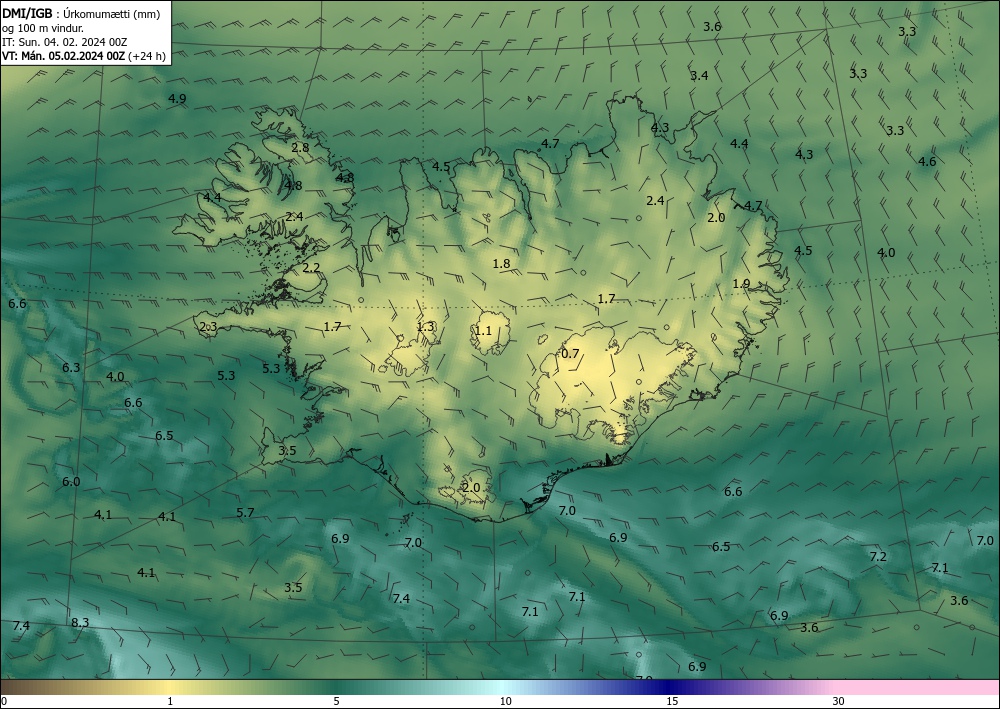Click the 0.7 value on the large glacier
This screenshot has width=1000, height=709.
(x=570, y=353)
